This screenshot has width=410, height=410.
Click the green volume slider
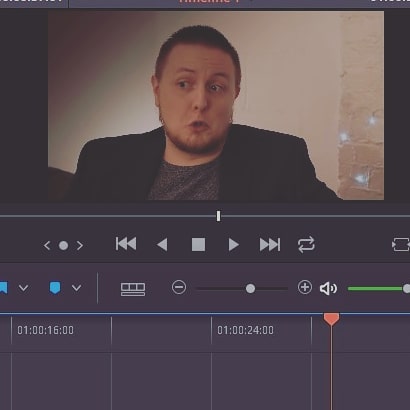[x=378, y=289]
